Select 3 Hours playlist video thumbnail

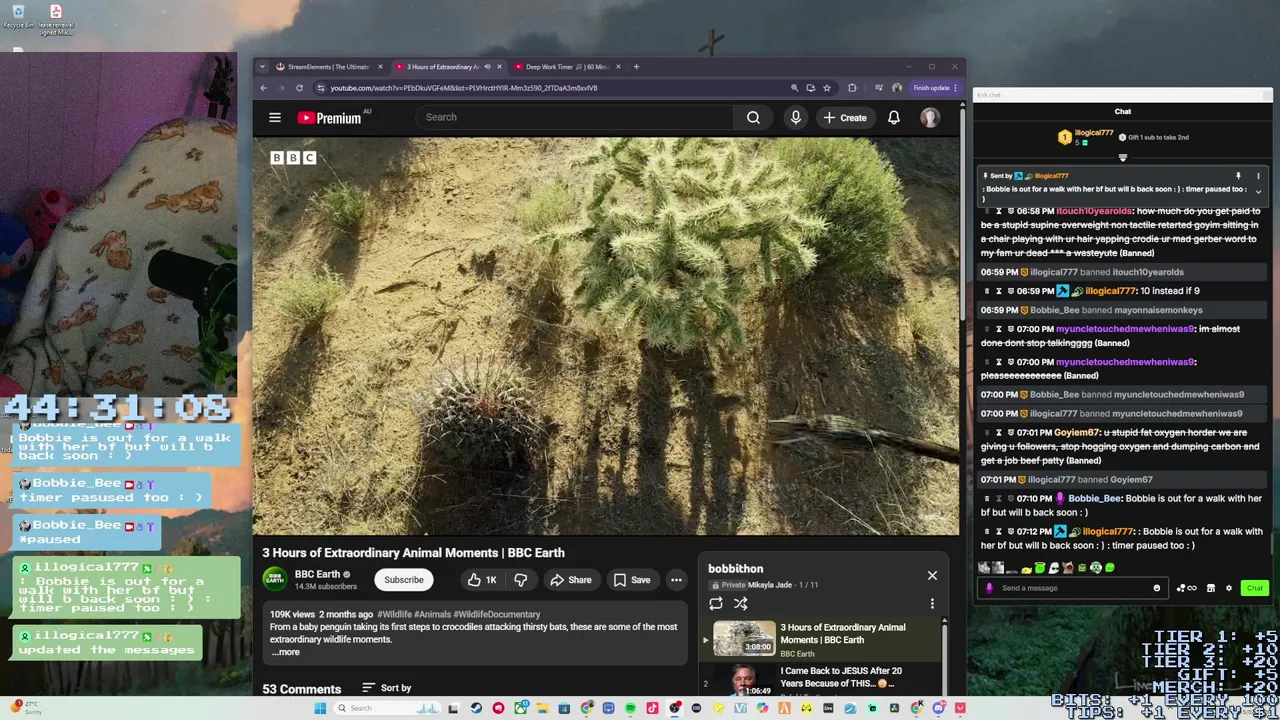tap(744, 639)
